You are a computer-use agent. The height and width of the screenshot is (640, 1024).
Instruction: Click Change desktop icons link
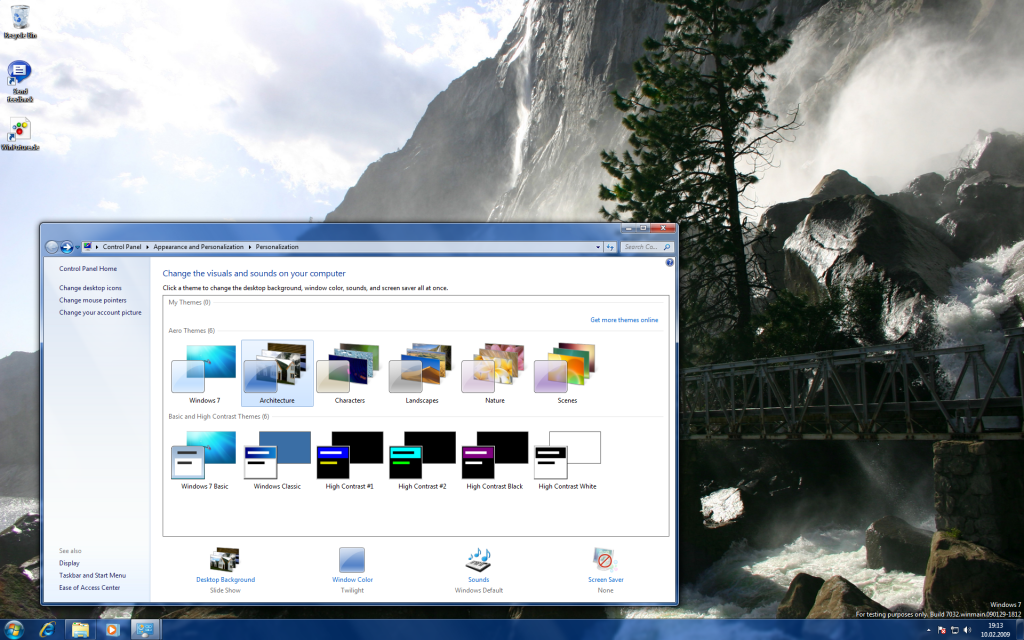click(90, 288)
